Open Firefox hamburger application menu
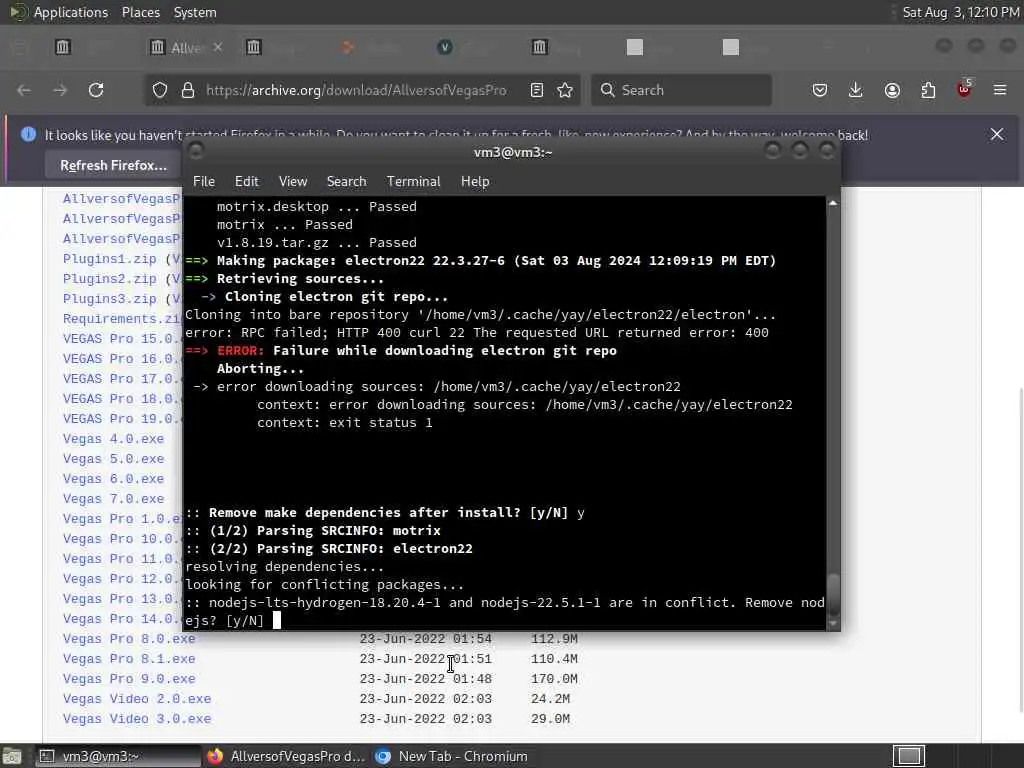Viewport: 1024px width, 768px height. pos(1000,90)
